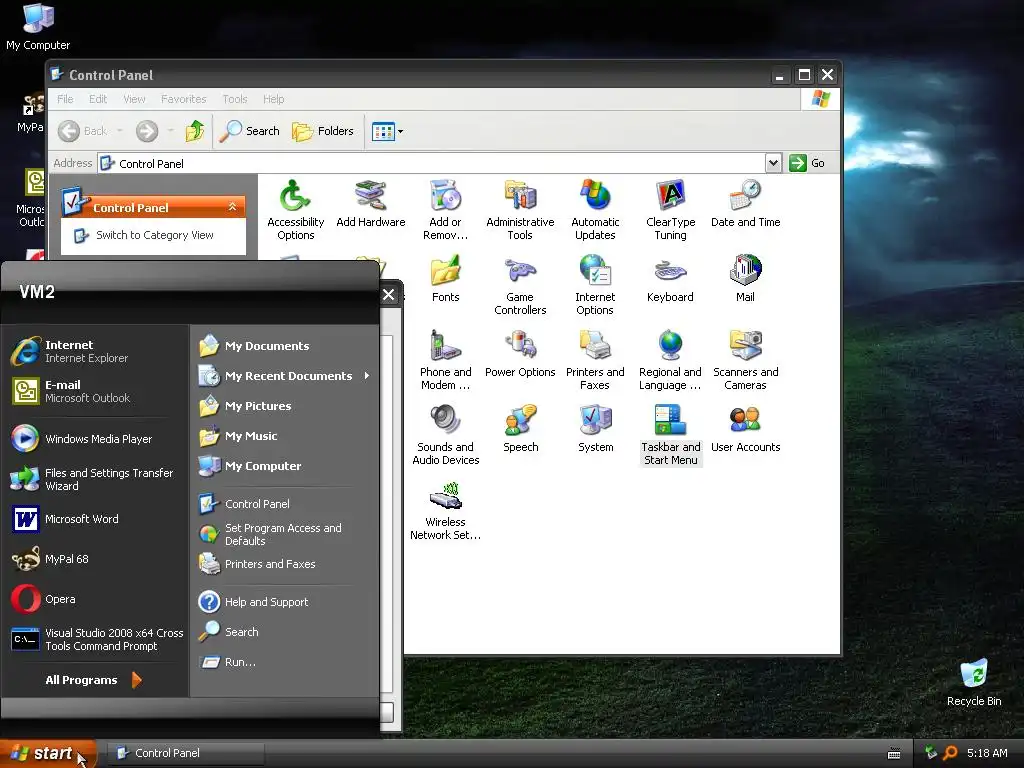This screenshot has height=768, width=1024.
Task: Open My Computer from the Start menu
Action: 285,466
